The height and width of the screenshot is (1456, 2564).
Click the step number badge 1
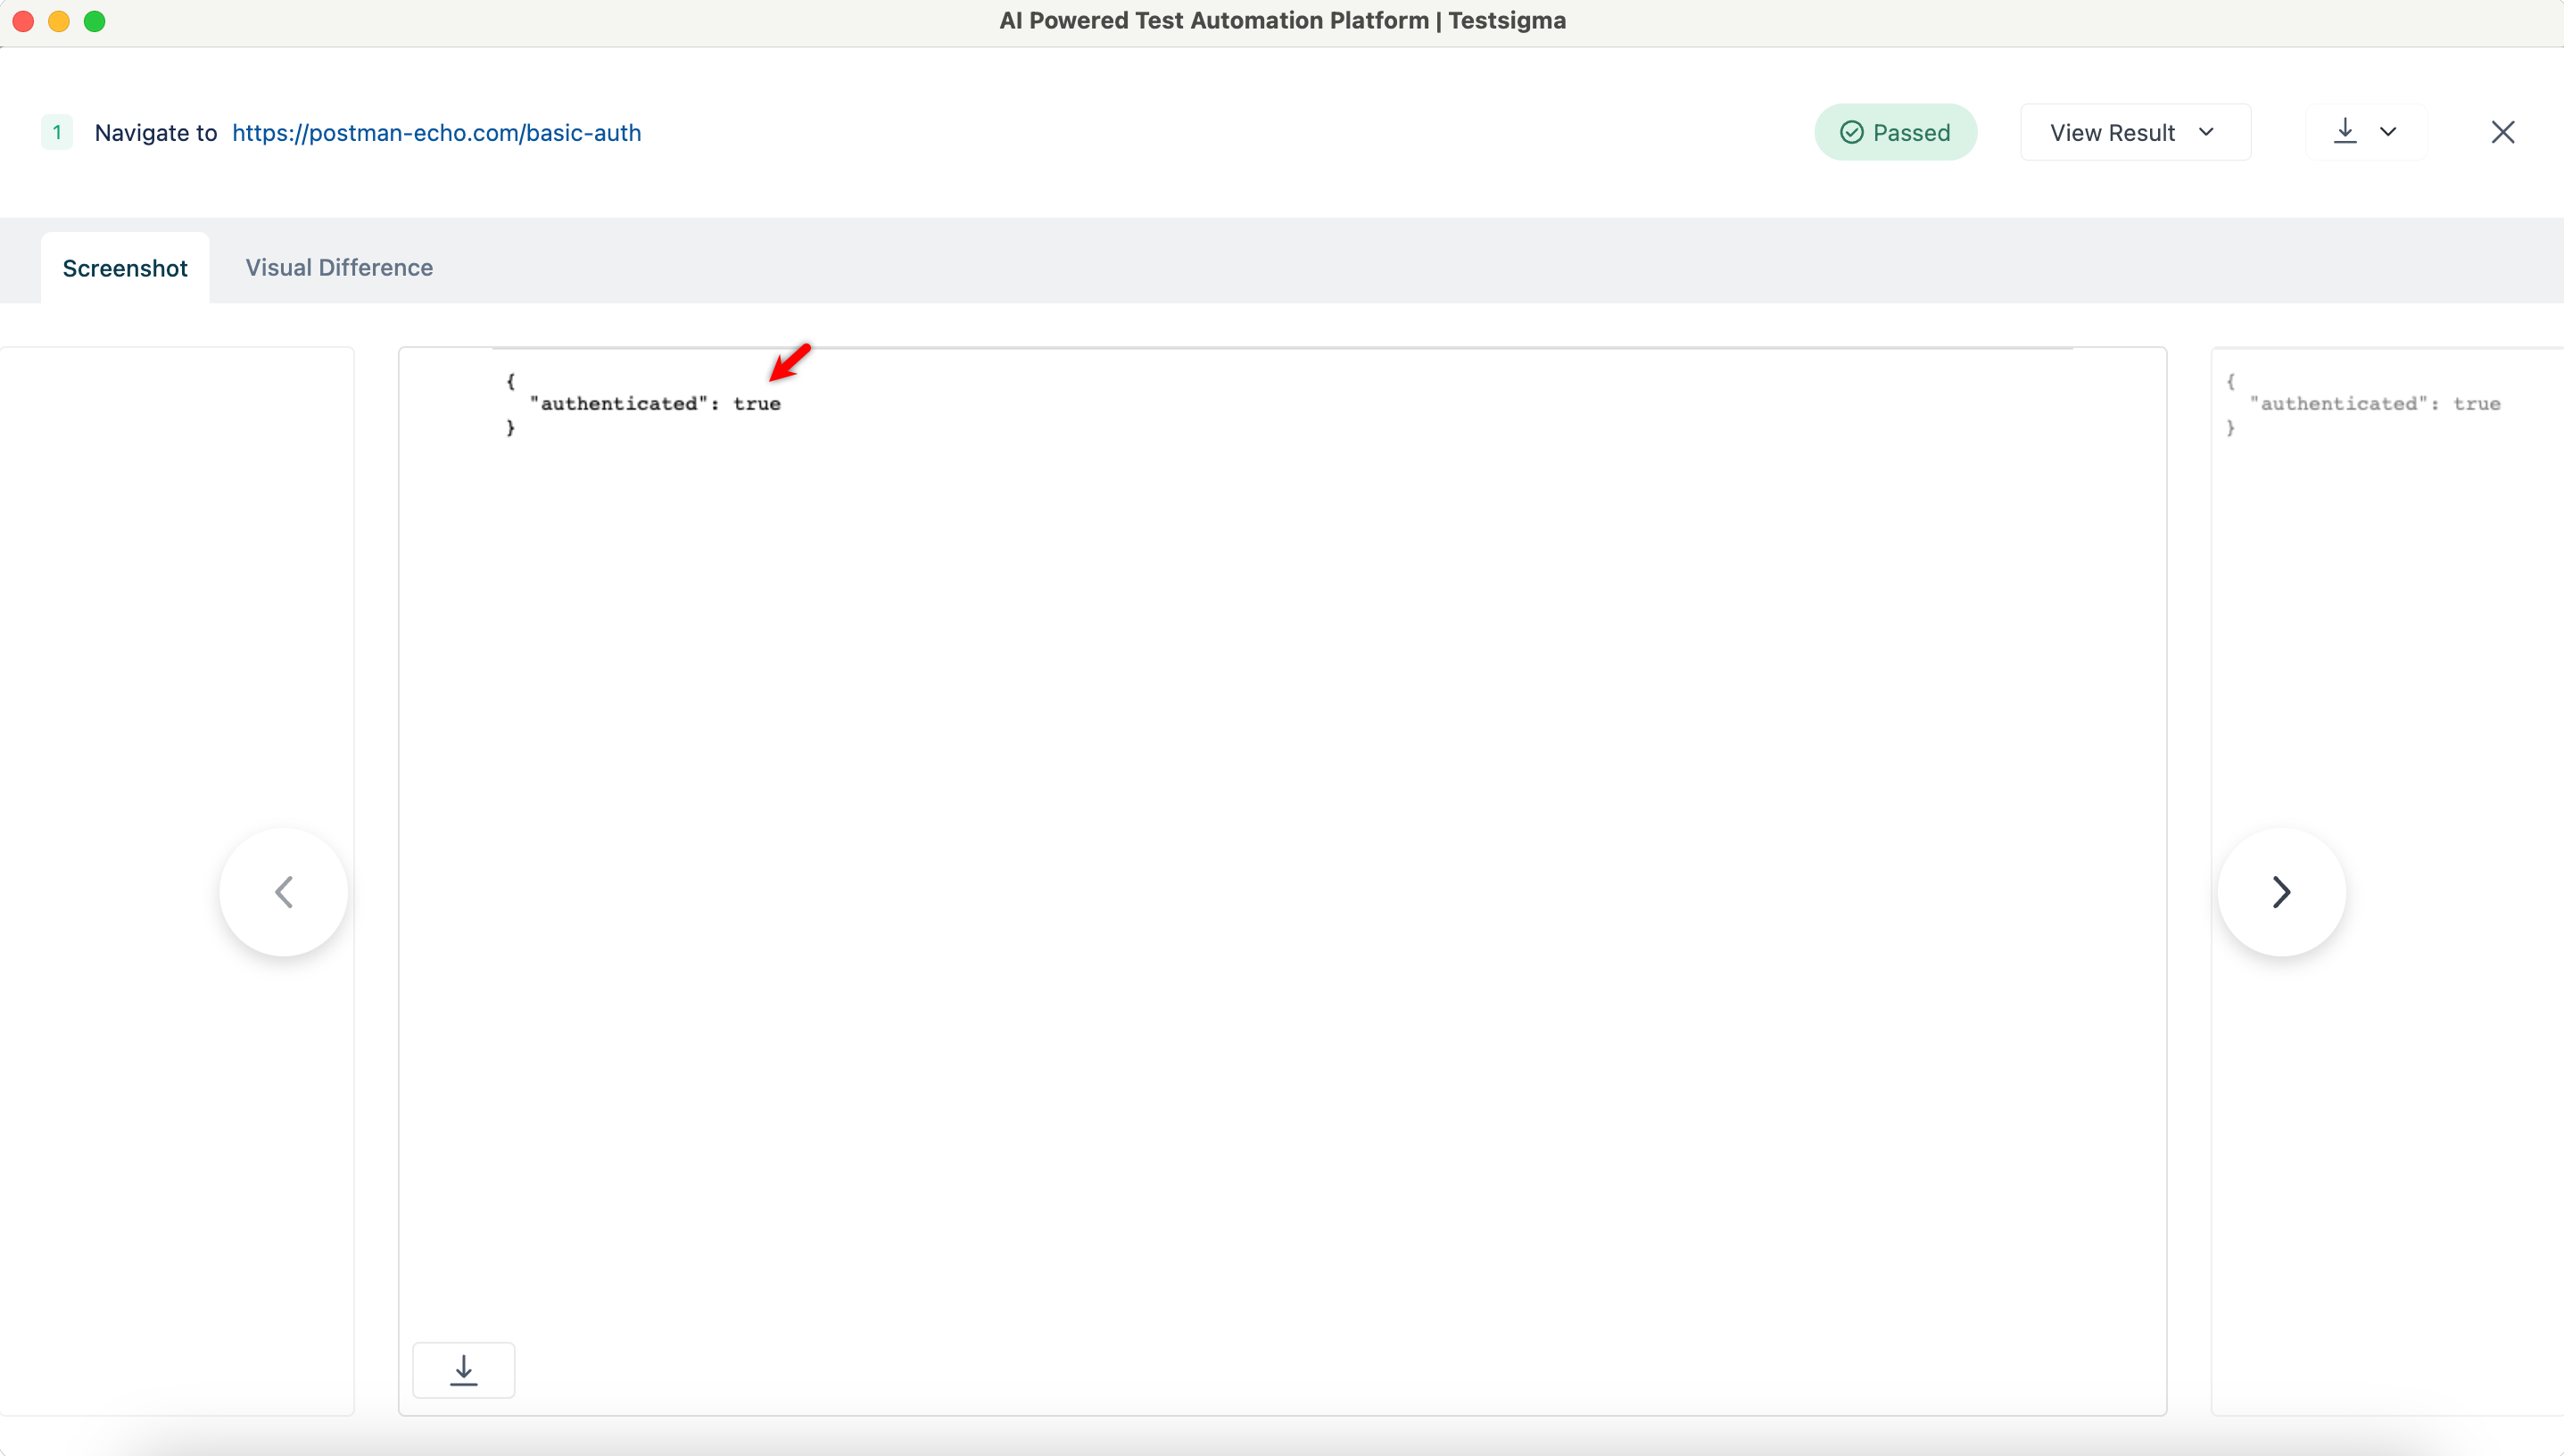point(57,131)
